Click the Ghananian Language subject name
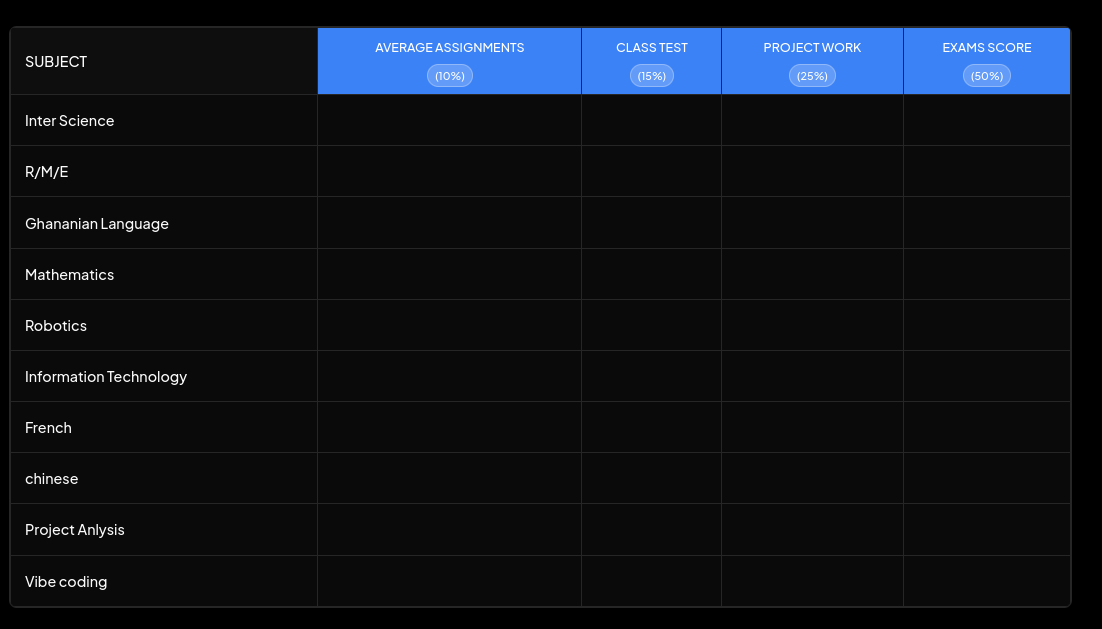Screen dimensions: 1102x629 pos(96,223)
